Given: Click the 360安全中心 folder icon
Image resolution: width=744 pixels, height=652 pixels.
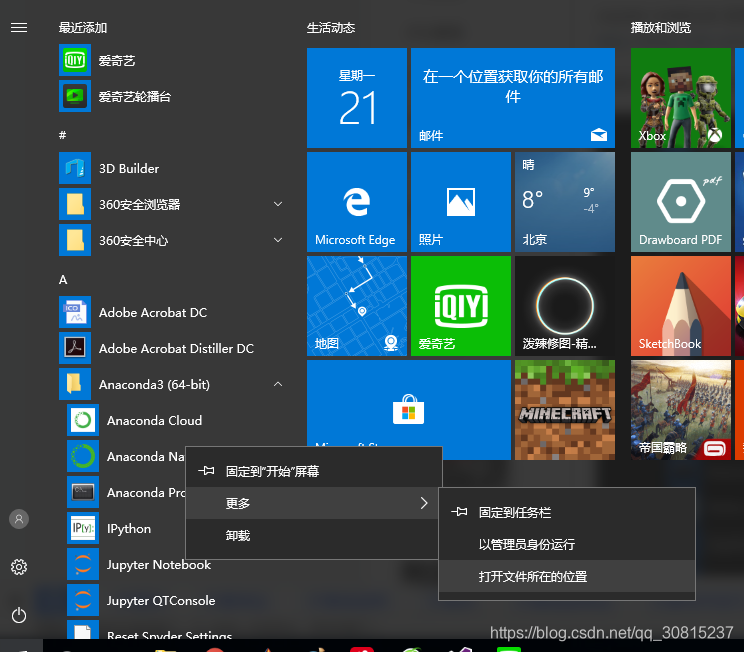Looking at the screenshot, I should point(75,240).
